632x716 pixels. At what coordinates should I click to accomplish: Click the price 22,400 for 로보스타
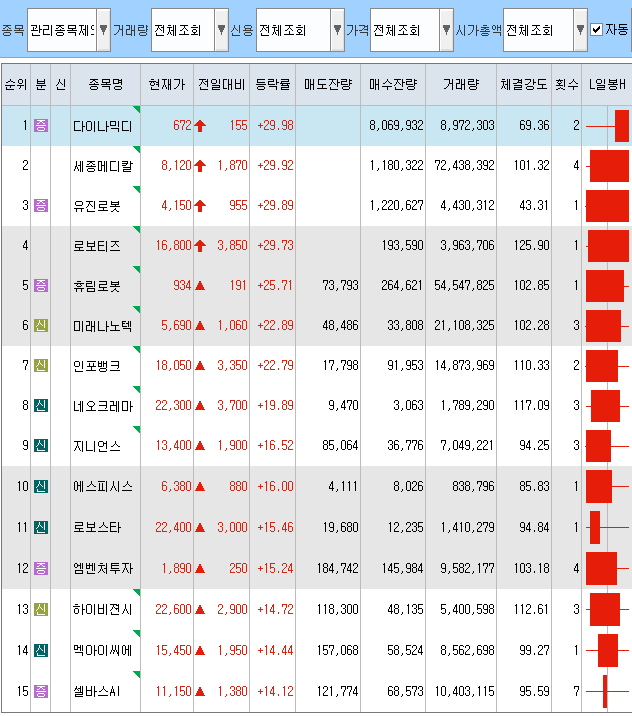pyautogui.click(x=174, y=527)
